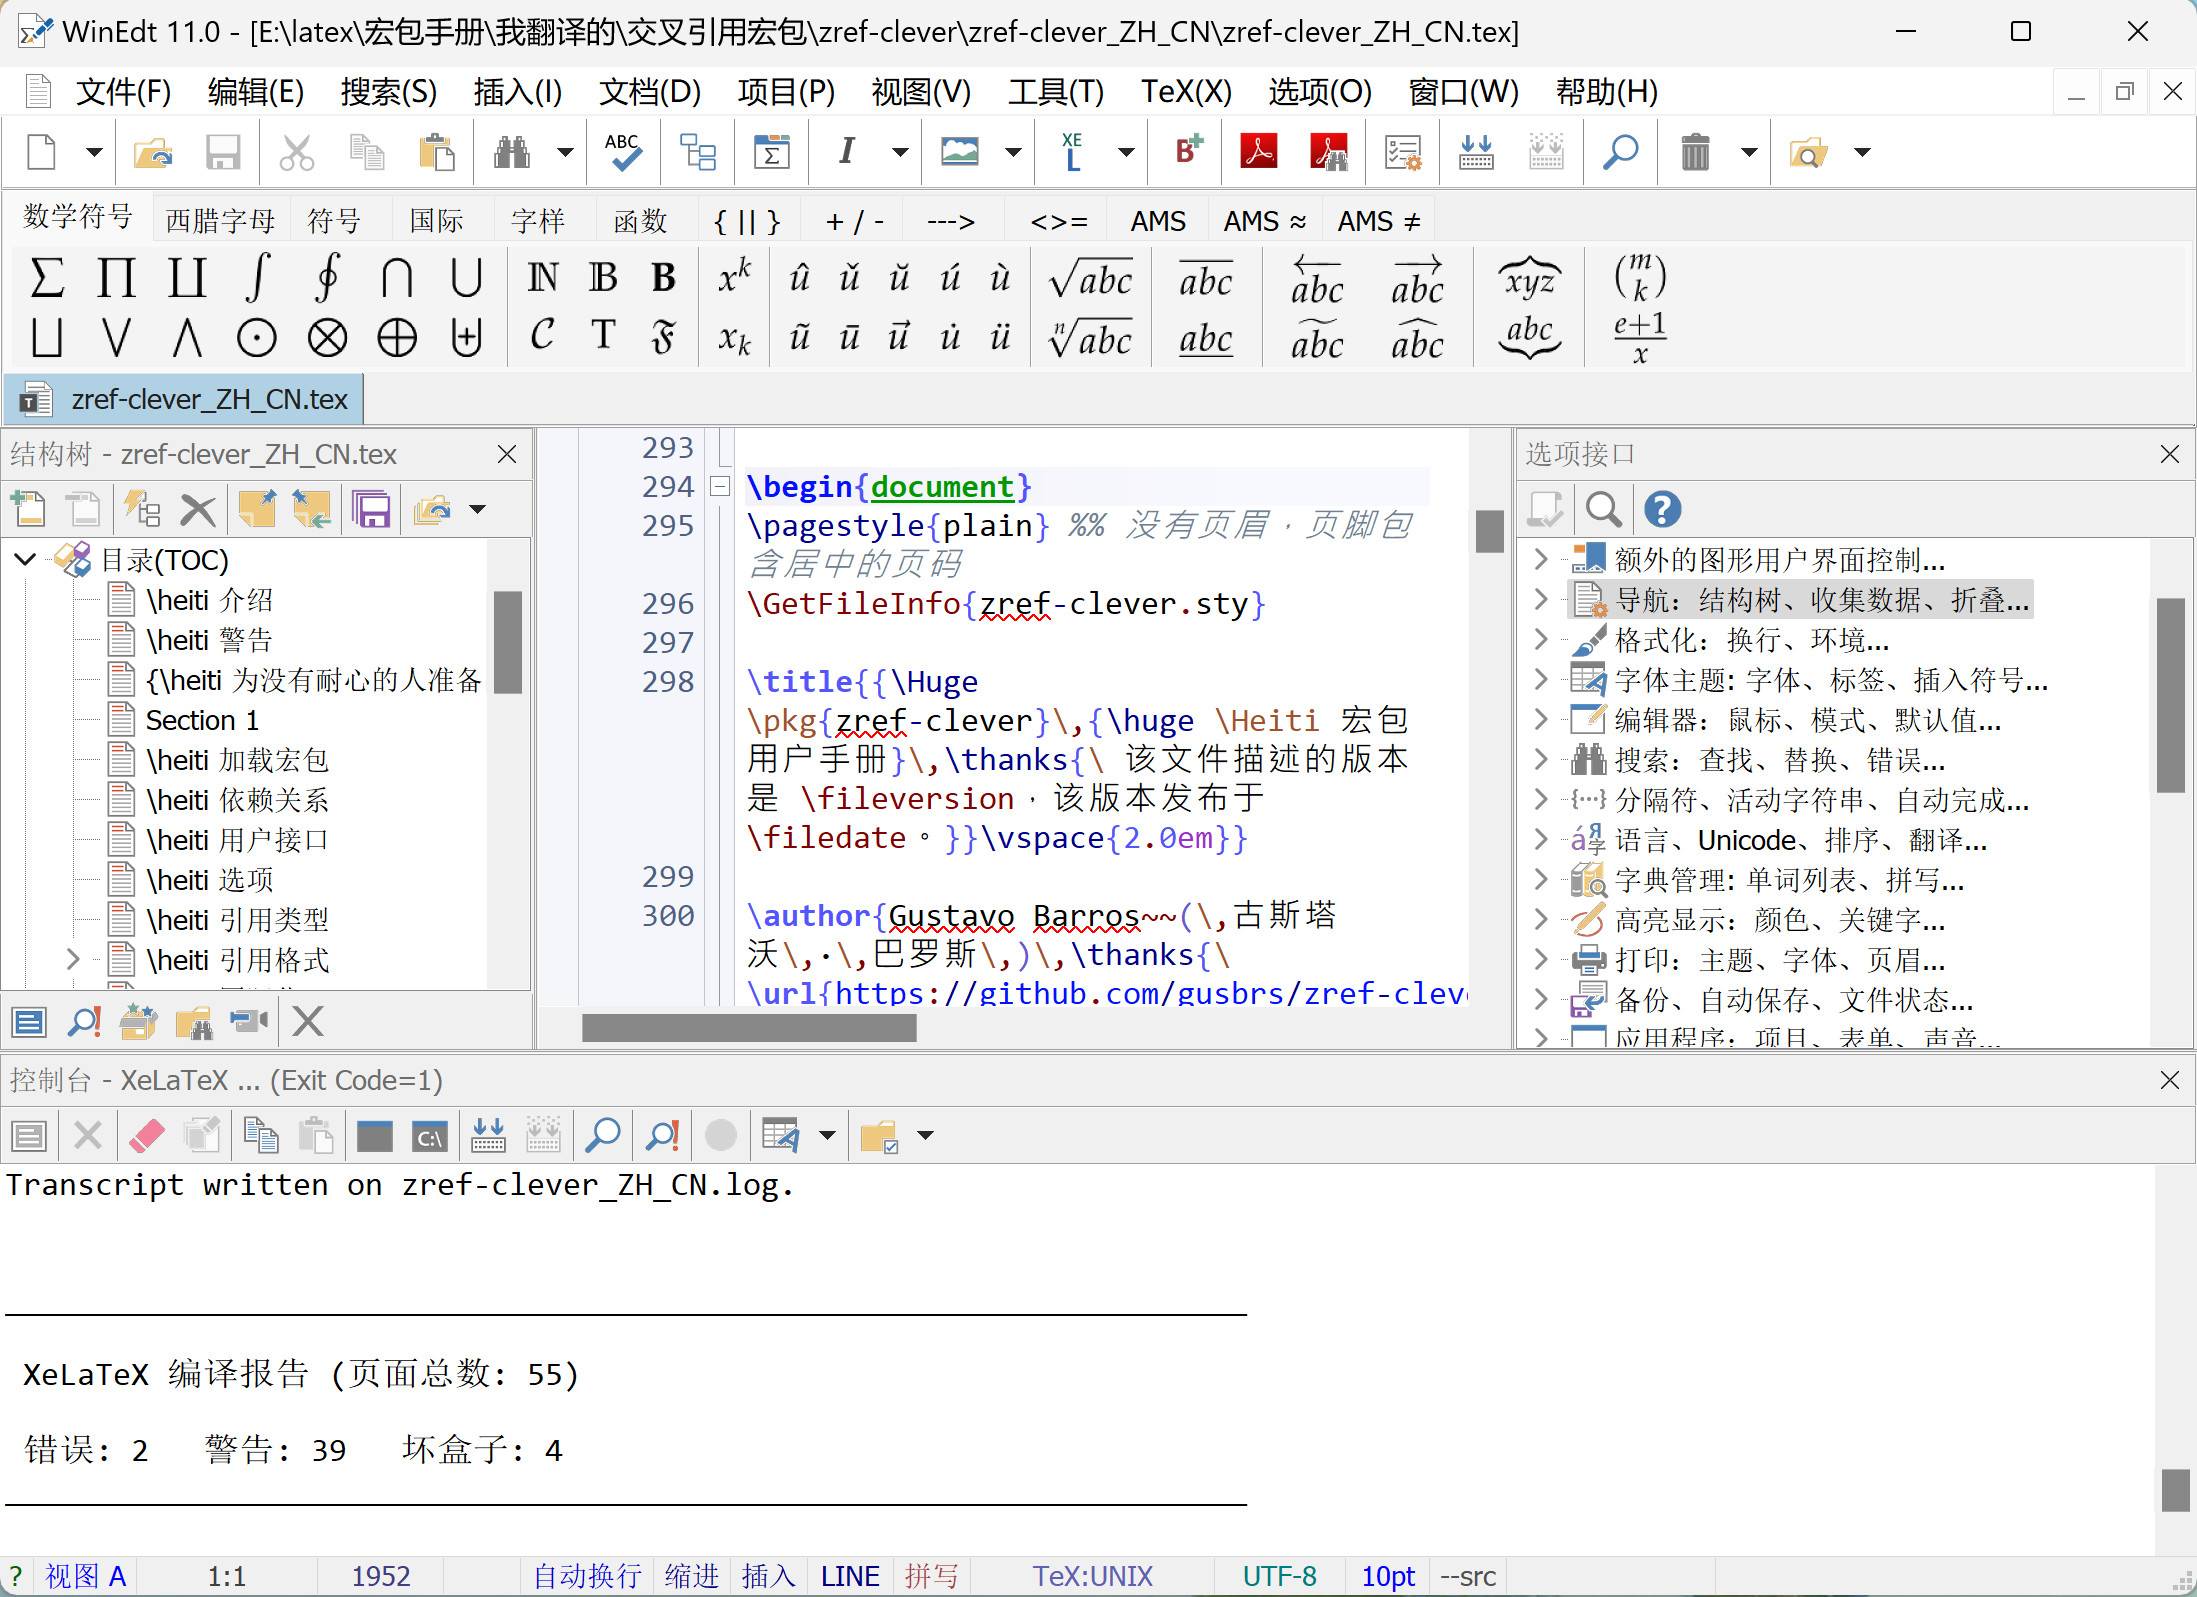Image resolution: width=2197 pixels, height=1597 pixels.
Task: Collapse the fold box at line 294
Action: click(x=720, y=487)
